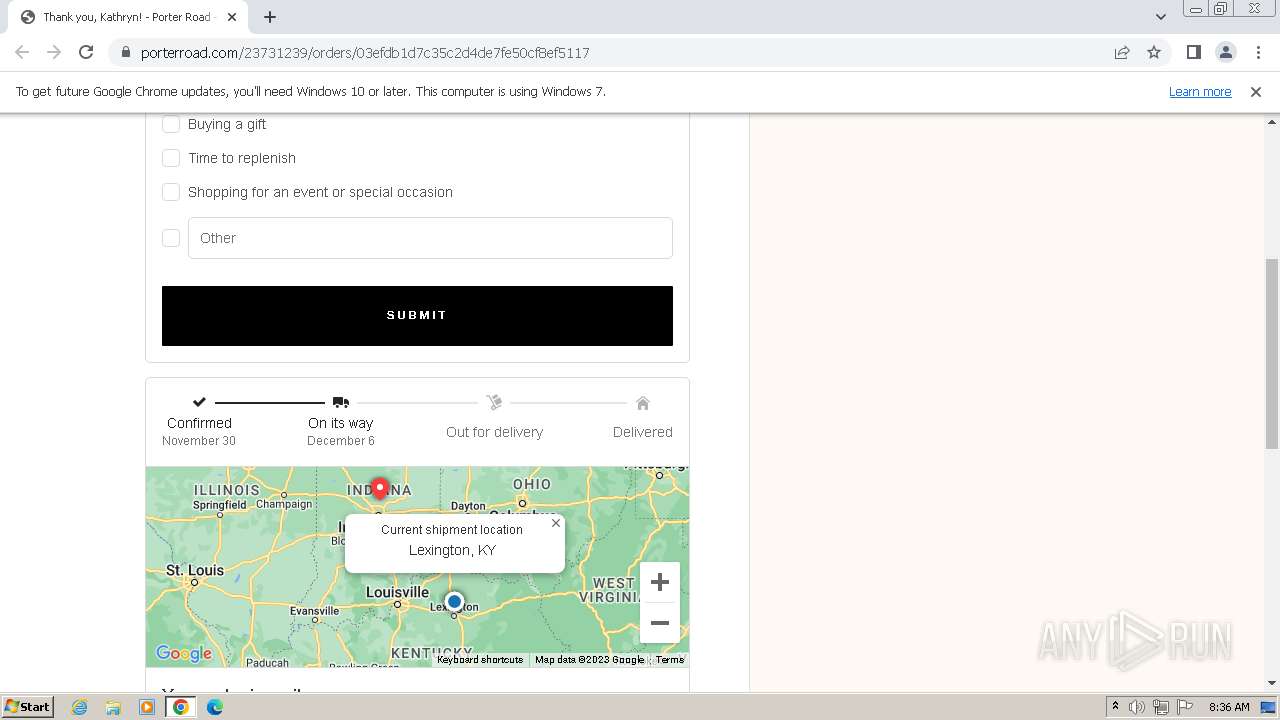Viewport: 1280px width, 720px height.
Task: Open Chrome three-dot menu
Action: point(1258,52)
